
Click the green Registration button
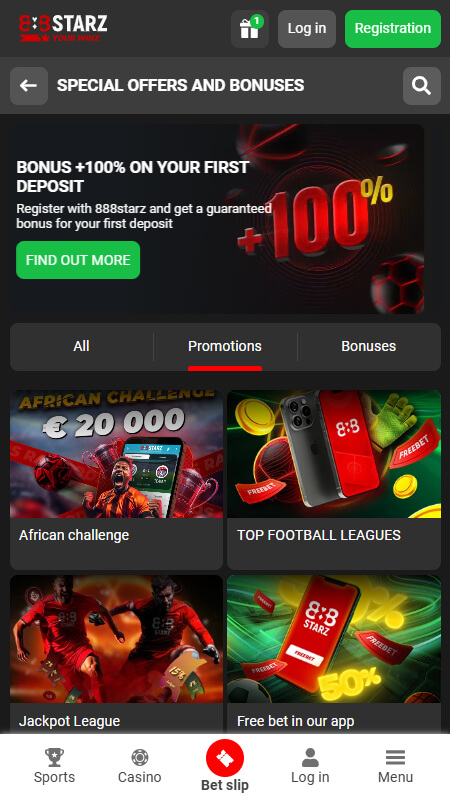point(393,29)
